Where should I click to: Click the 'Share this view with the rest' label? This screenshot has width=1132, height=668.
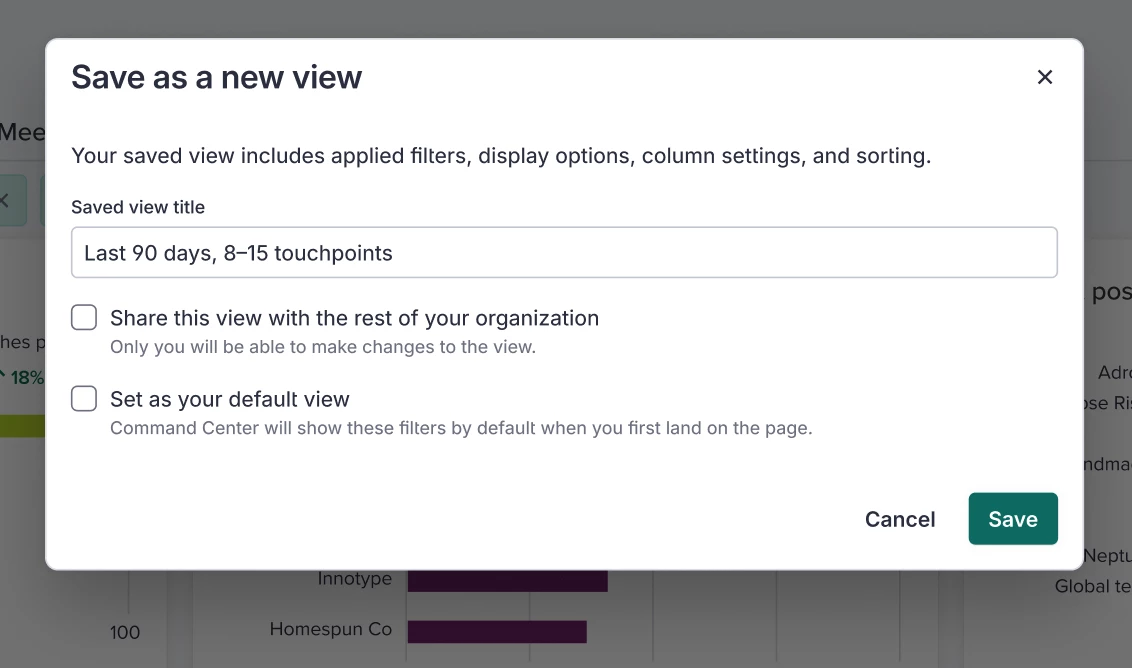[354, 318]
